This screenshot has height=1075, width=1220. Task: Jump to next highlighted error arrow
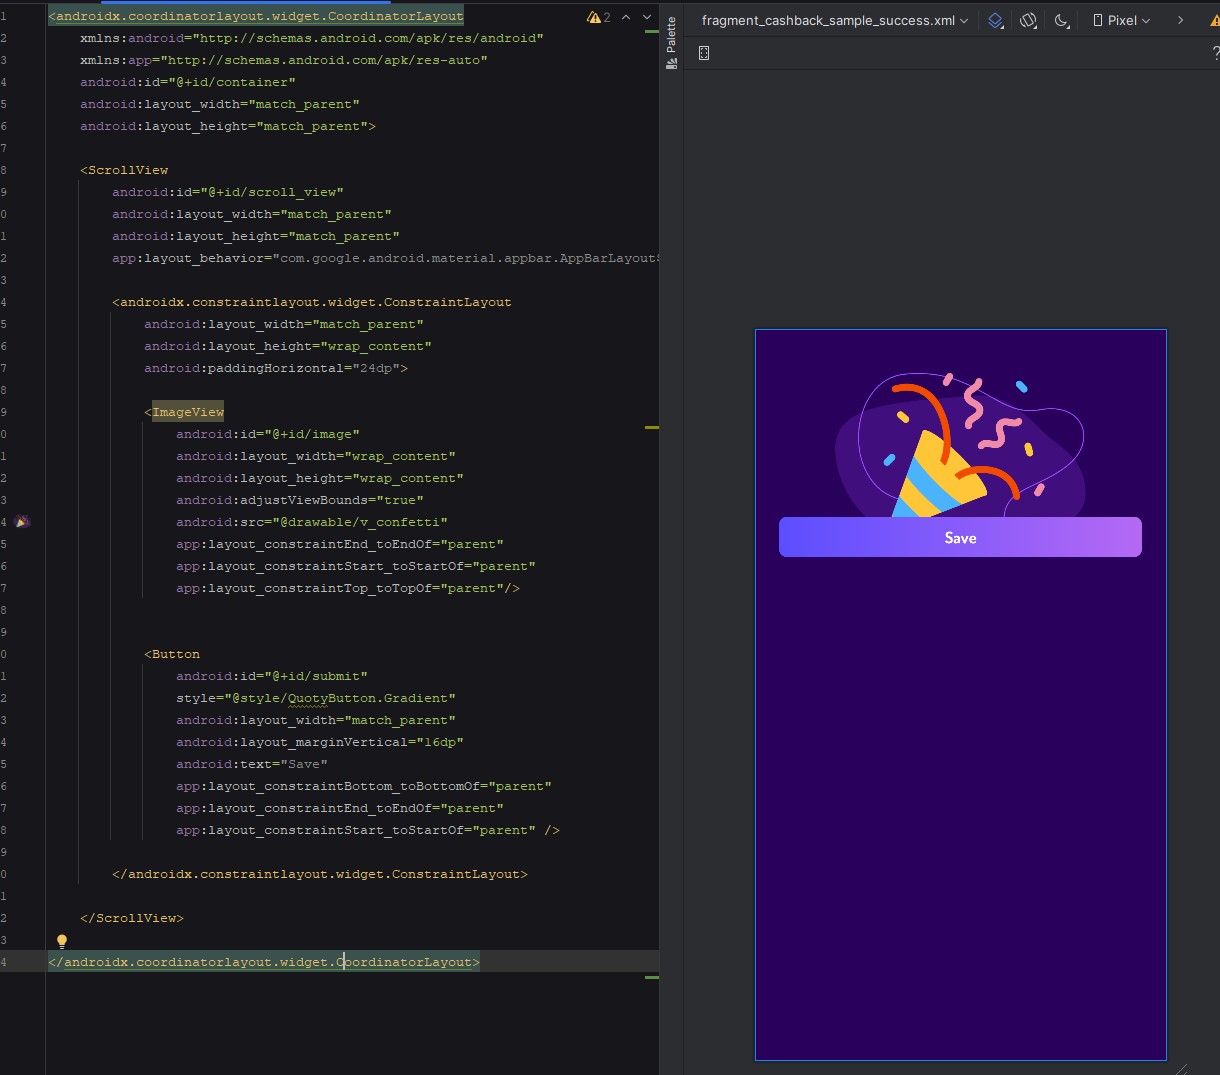coord(647,17)
